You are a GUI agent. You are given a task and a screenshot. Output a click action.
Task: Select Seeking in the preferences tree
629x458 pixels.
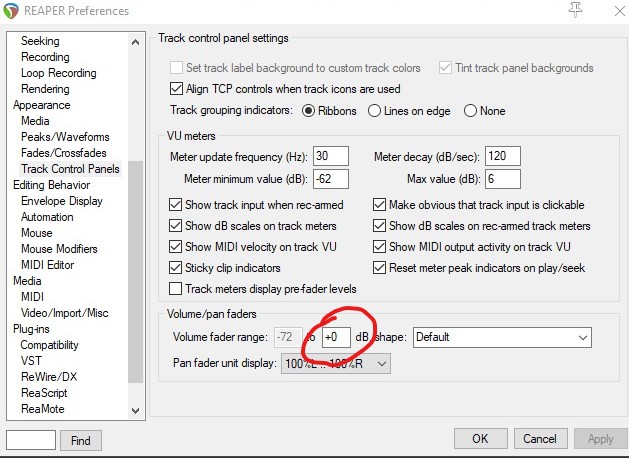(x=40, y=41)
